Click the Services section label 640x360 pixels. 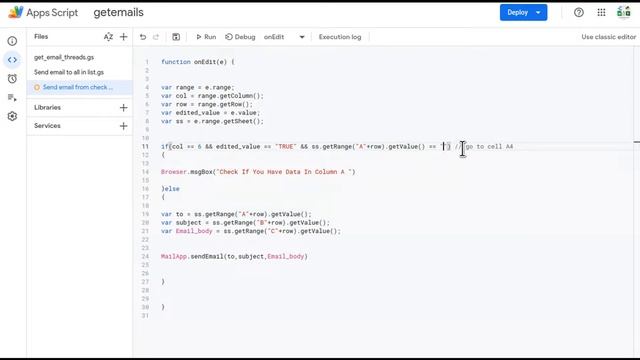(x=47, y=126)
